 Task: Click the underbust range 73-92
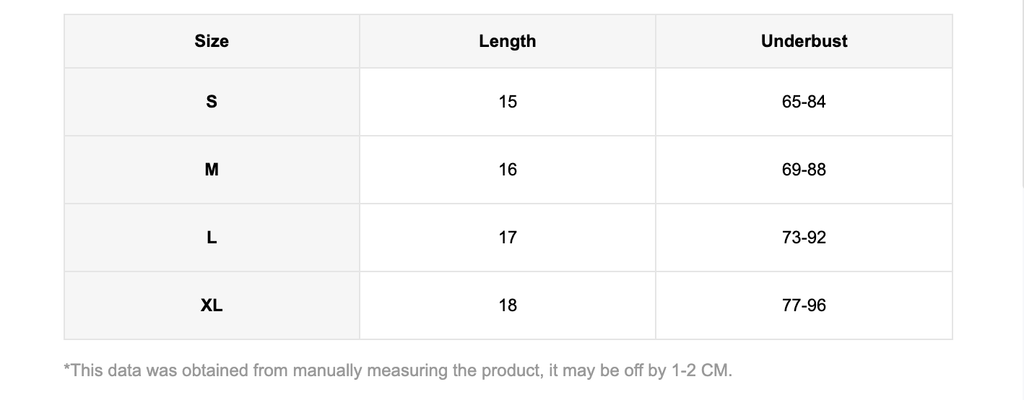pyautogui.click(x=803, y=238)
